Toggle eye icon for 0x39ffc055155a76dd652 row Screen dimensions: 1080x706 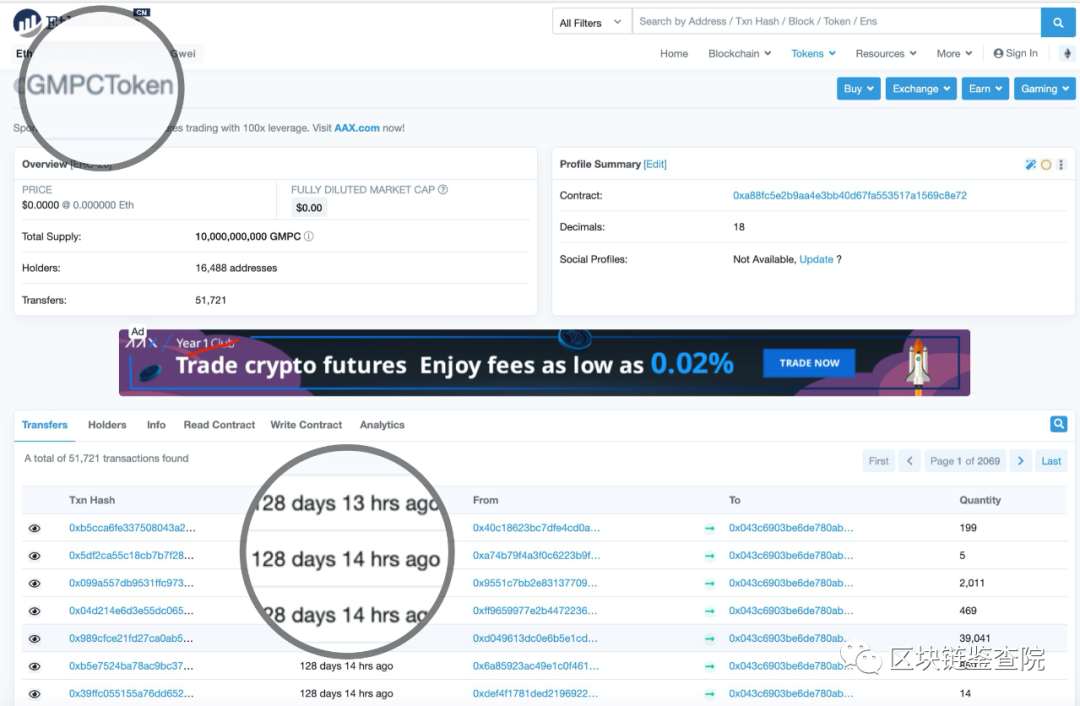[34, 694]
